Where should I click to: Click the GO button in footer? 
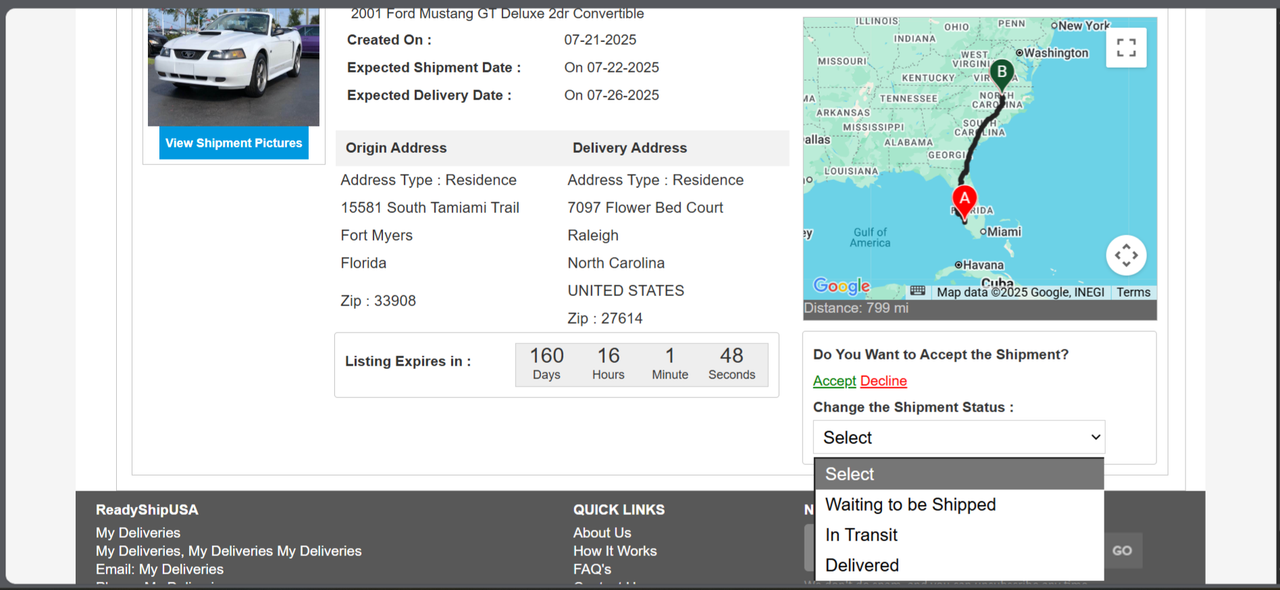point(1123,551)
